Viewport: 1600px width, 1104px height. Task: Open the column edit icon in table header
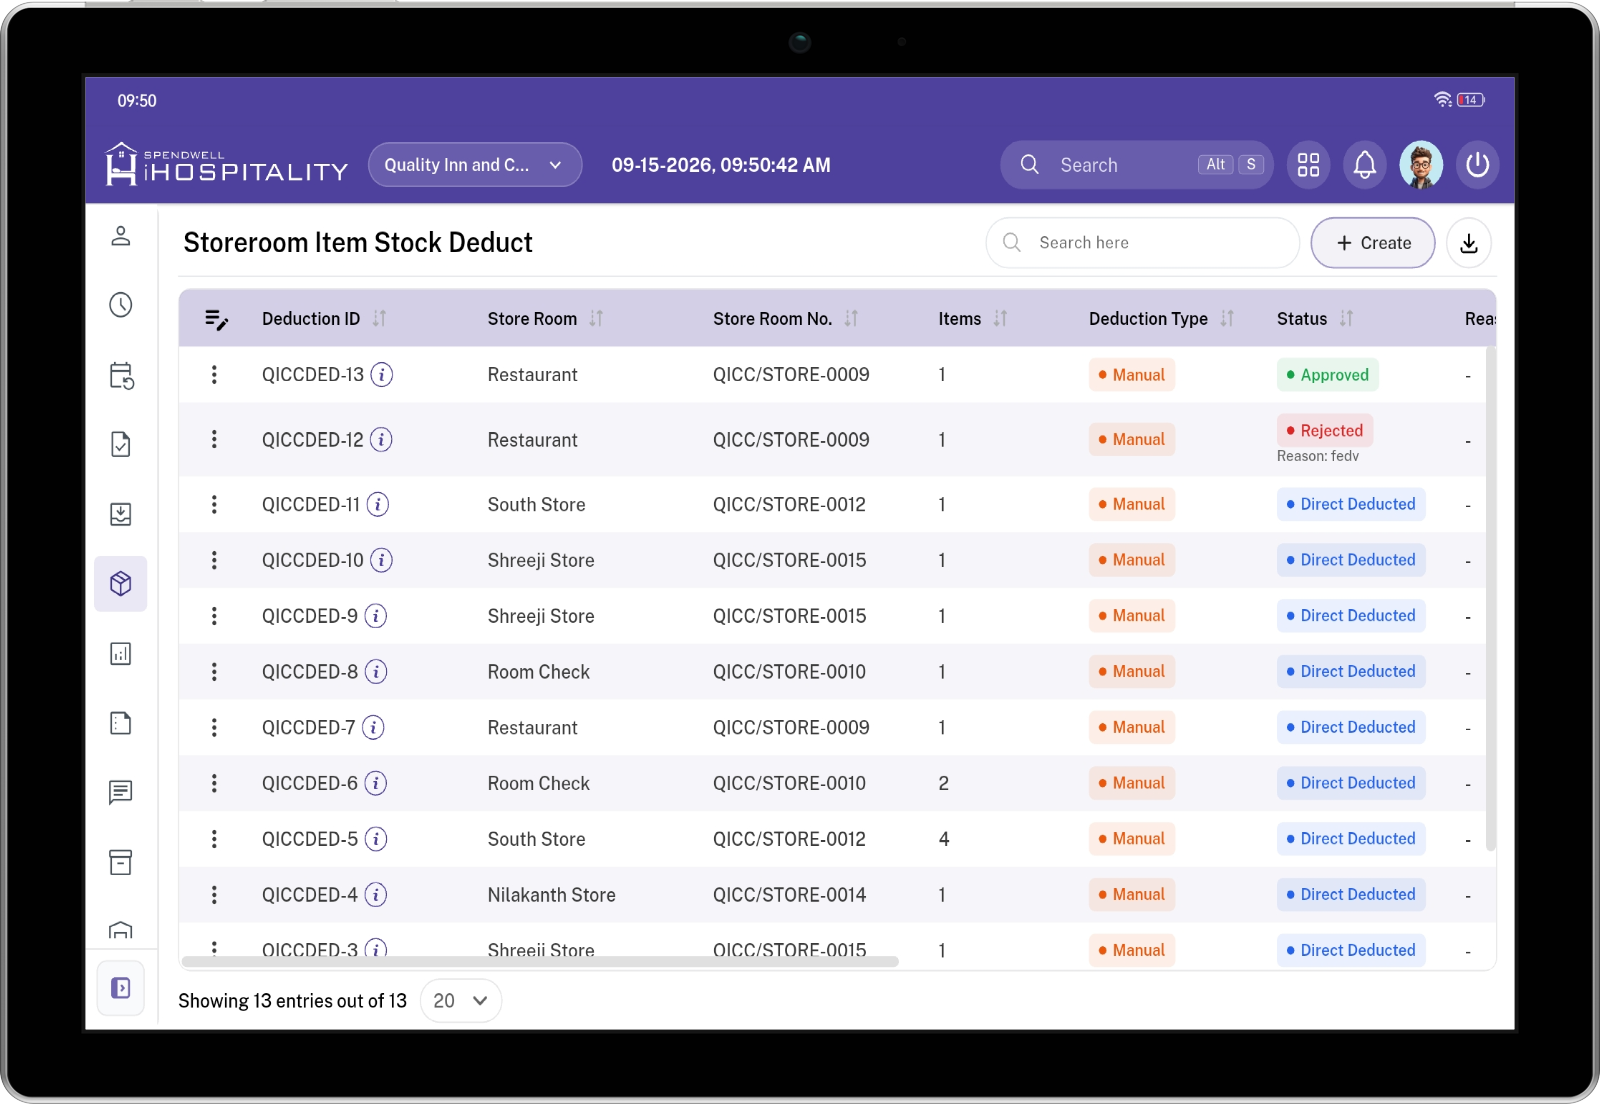[x=216, y=319]
